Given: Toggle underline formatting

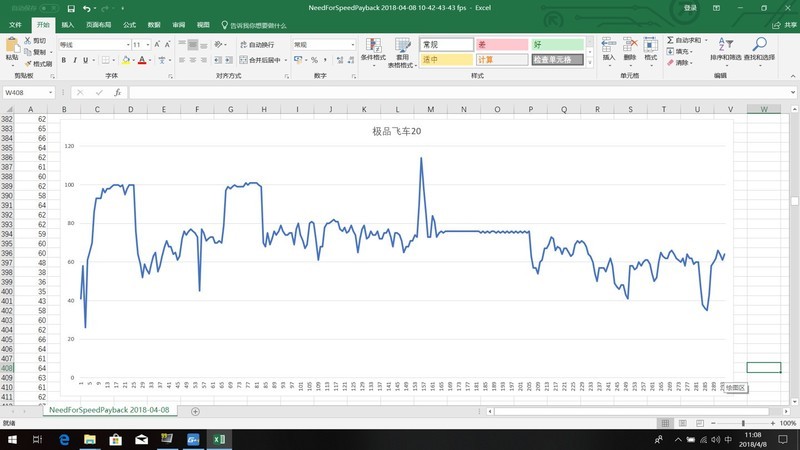Looking at the screenshot, I should pyautogui.click(x=86, y=60).
